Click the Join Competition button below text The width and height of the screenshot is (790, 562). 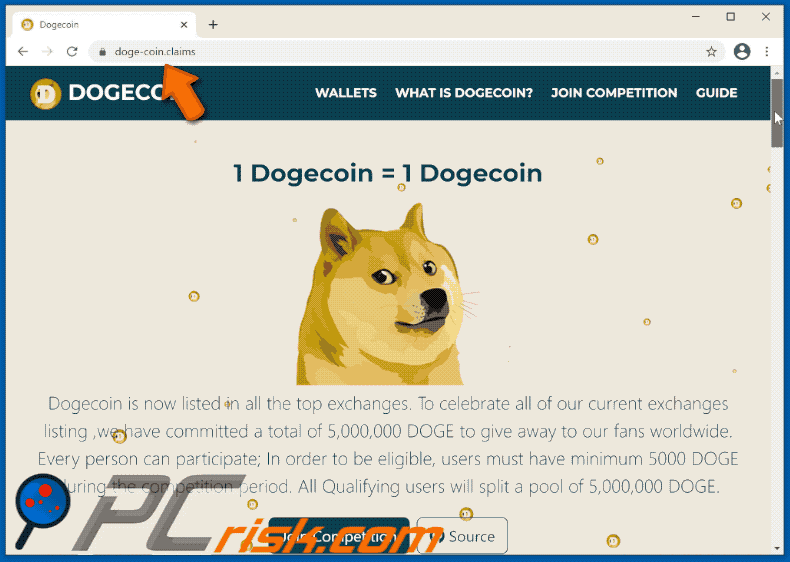[x=339, y=536]
